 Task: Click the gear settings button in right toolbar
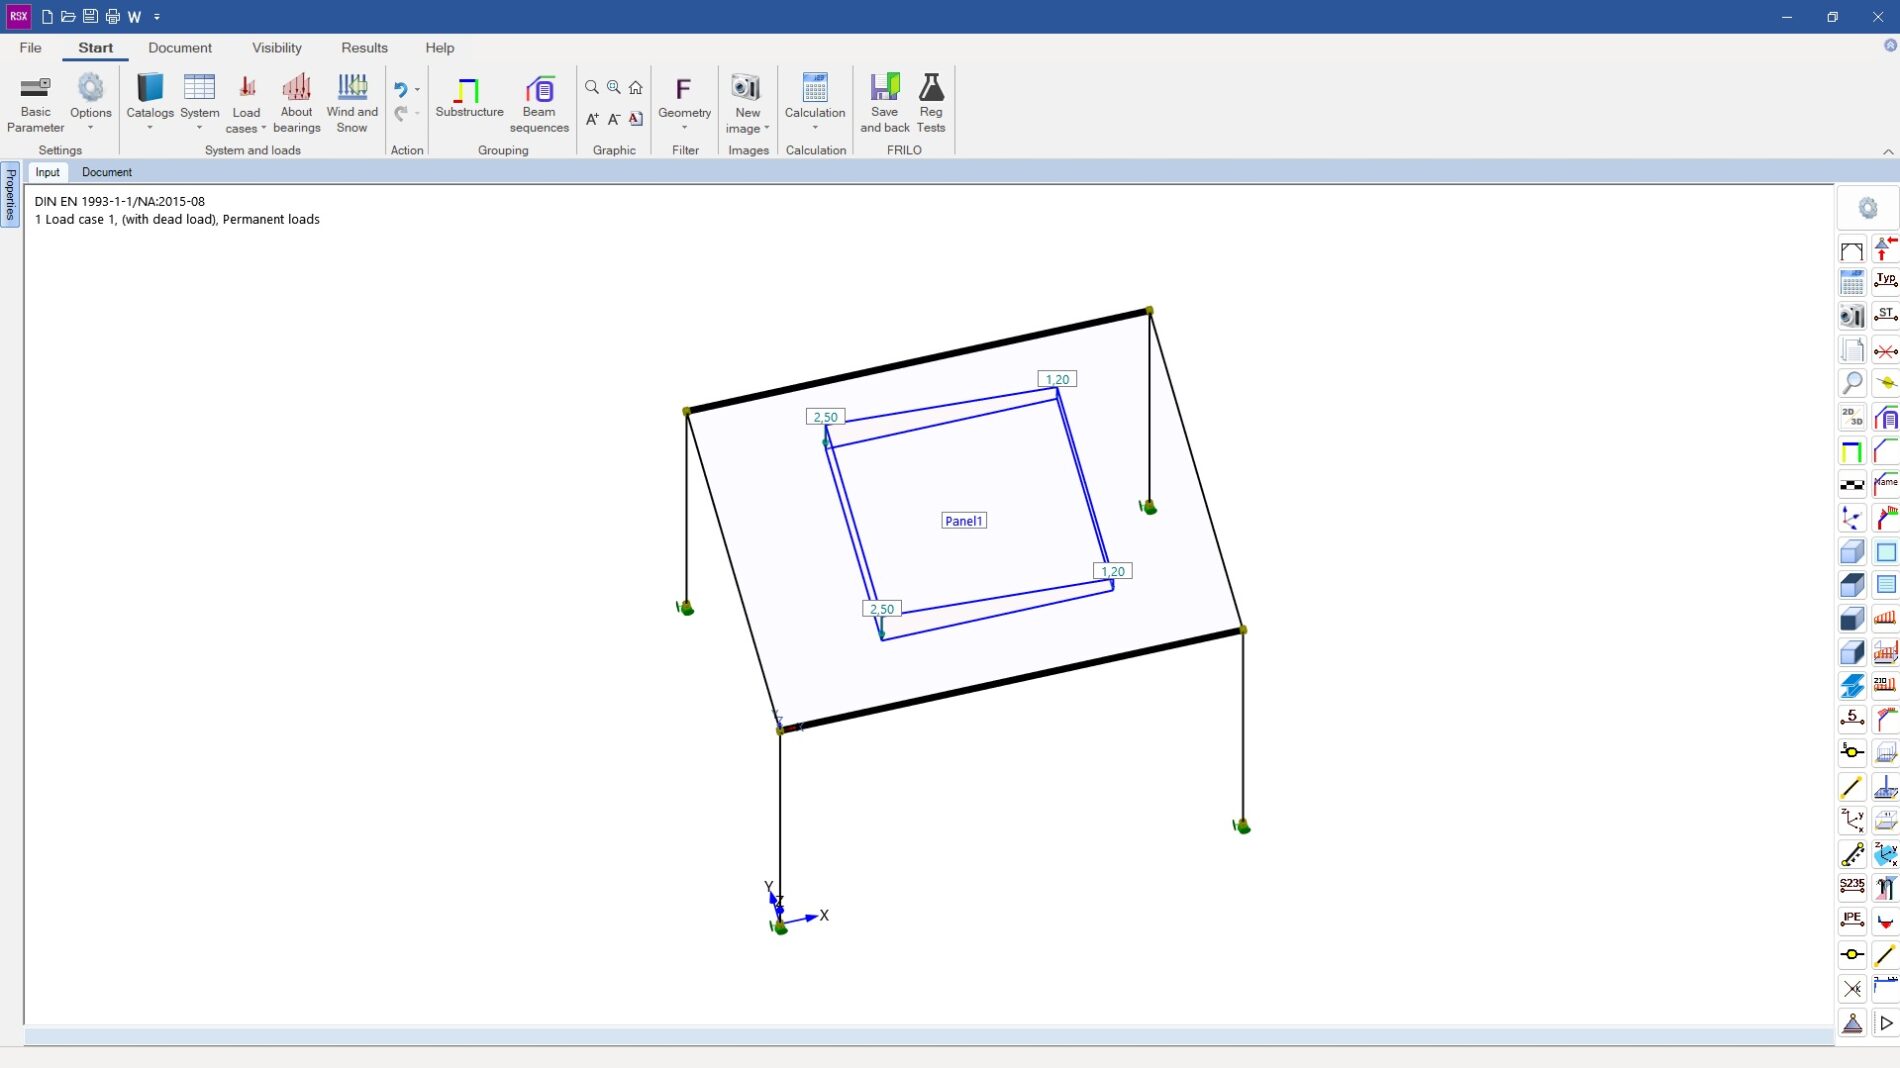click(1868, 208)
